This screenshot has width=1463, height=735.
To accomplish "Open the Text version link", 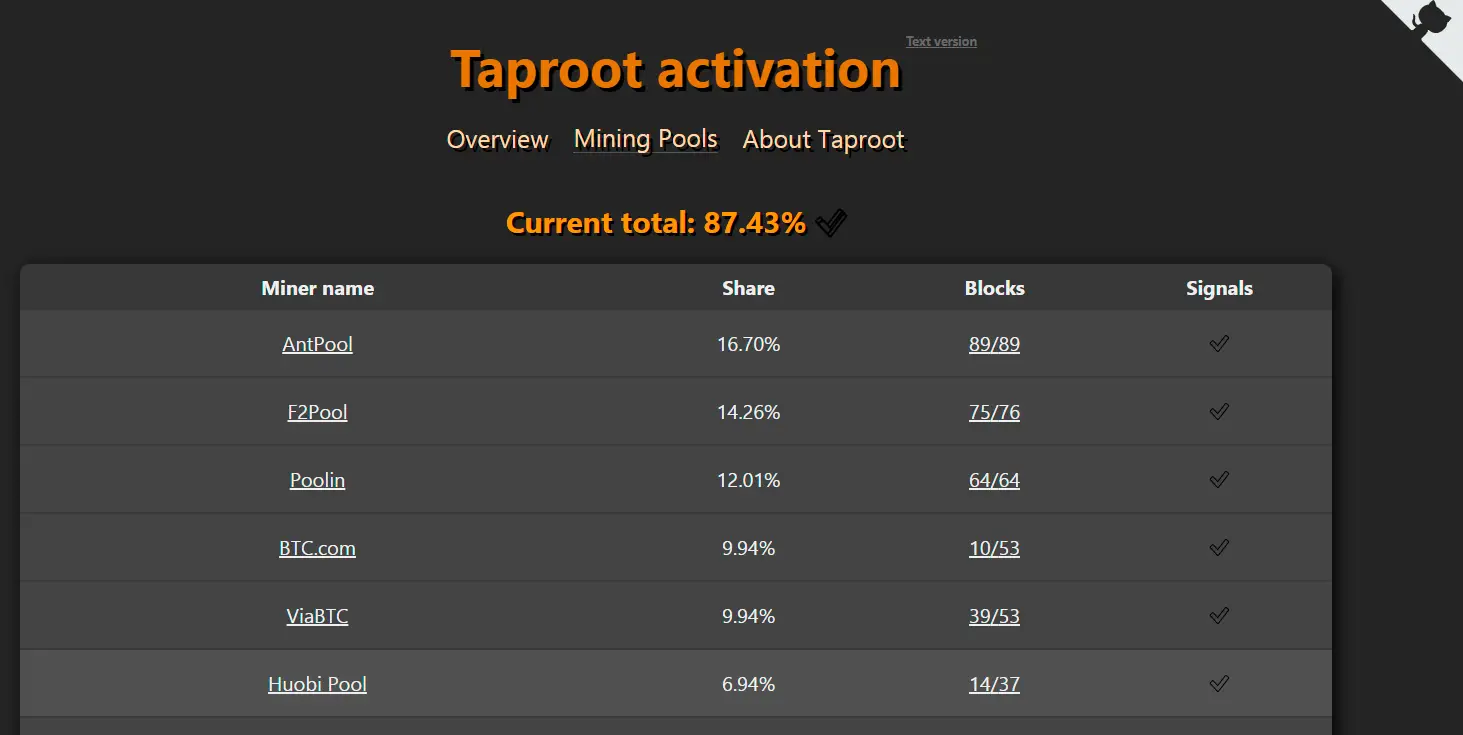I will tap(940, 41).
